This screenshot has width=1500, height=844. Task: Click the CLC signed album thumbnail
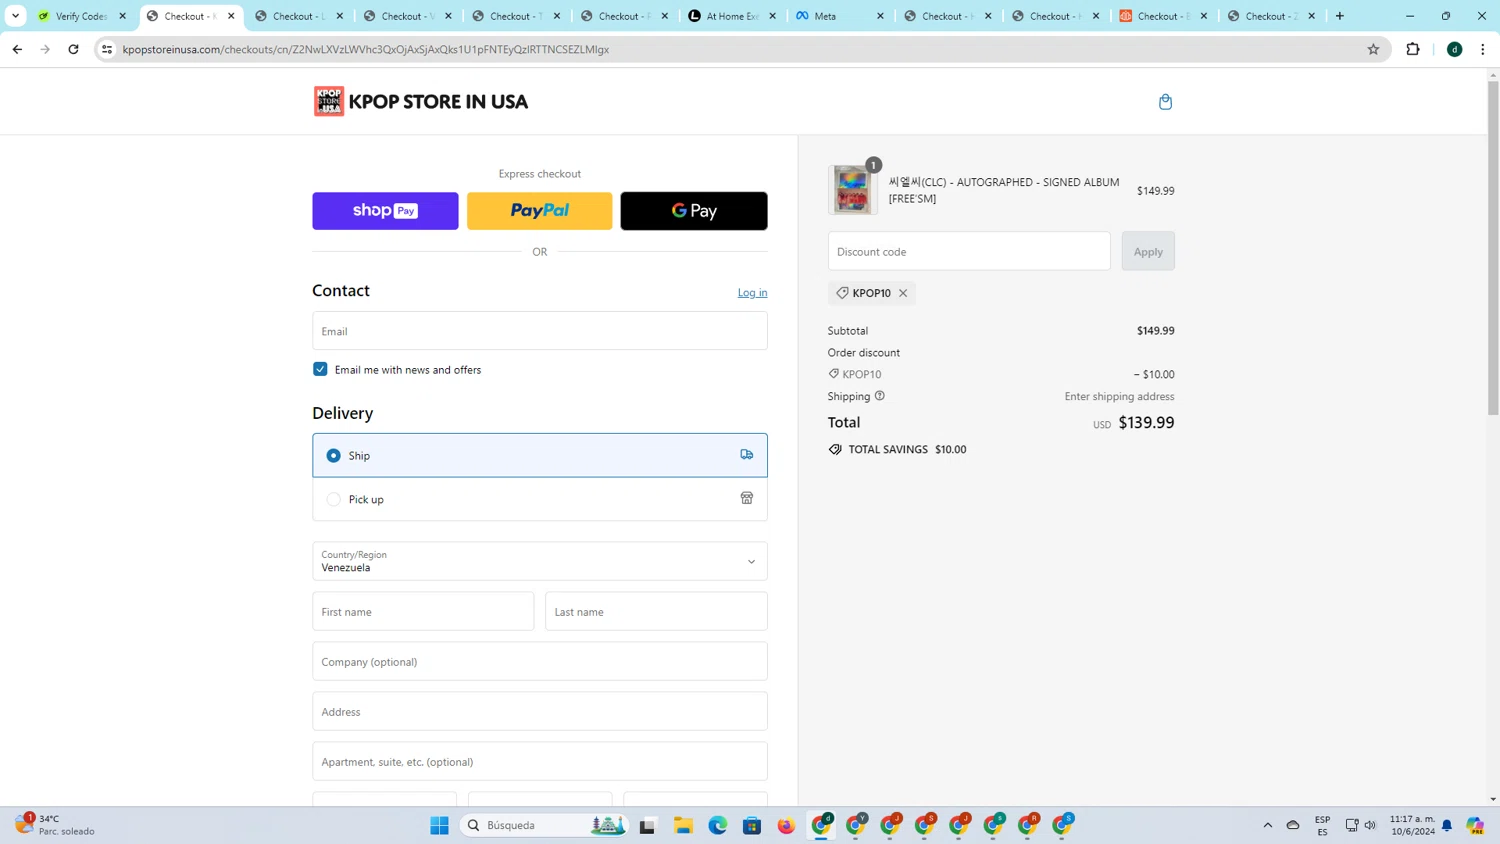(x=852, y=190)
